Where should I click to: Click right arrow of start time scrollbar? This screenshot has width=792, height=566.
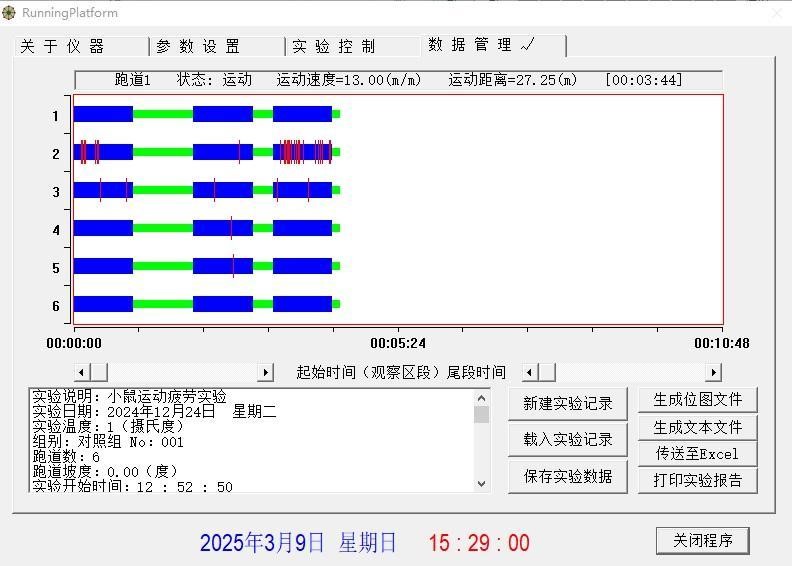click(265, 372)
